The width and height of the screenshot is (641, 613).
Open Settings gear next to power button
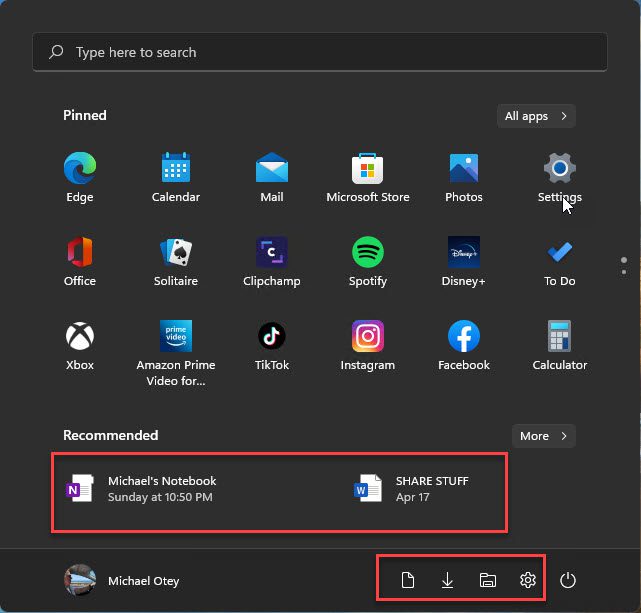pyautogui.click(x=528, y=580)
